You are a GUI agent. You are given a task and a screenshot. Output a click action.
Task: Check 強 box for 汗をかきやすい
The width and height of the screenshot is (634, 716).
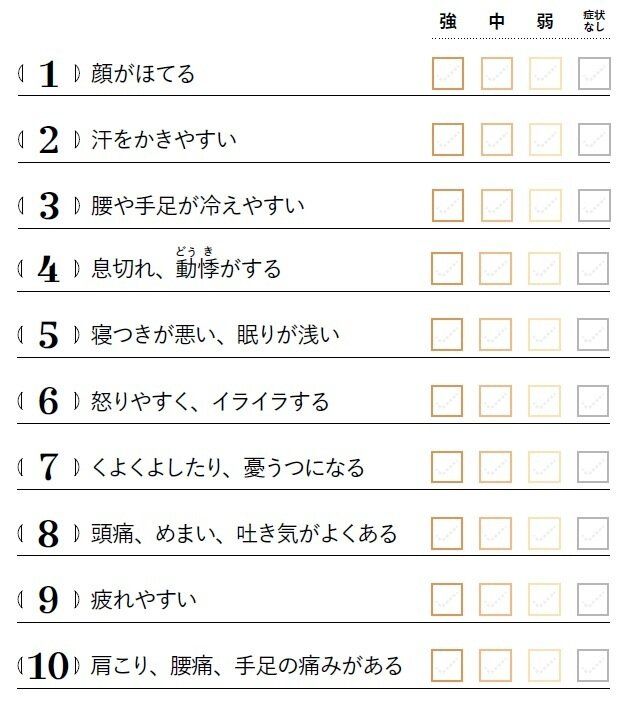tap(448, 139)
